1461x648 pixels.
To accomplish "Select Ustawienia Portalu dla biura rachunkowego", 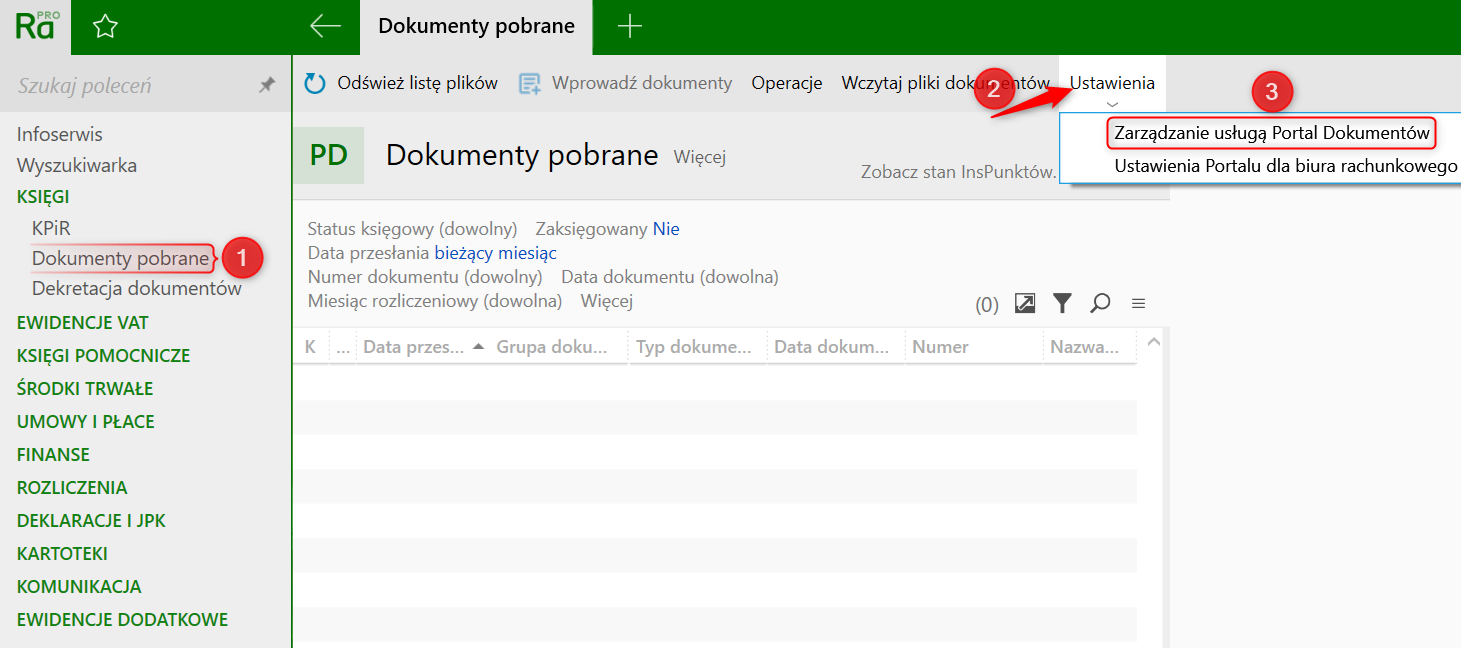I will click(x=1286, y=166).
